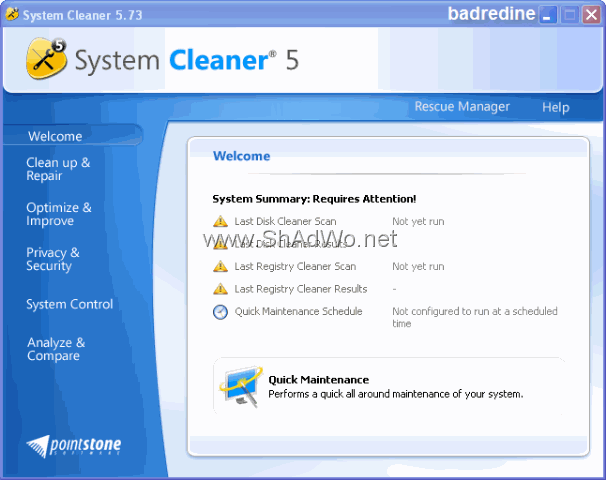The image size is (606, 480).
Task: Click warning icon beside Last Disk Cleaner Scan
Action: (x=220, y=221)
